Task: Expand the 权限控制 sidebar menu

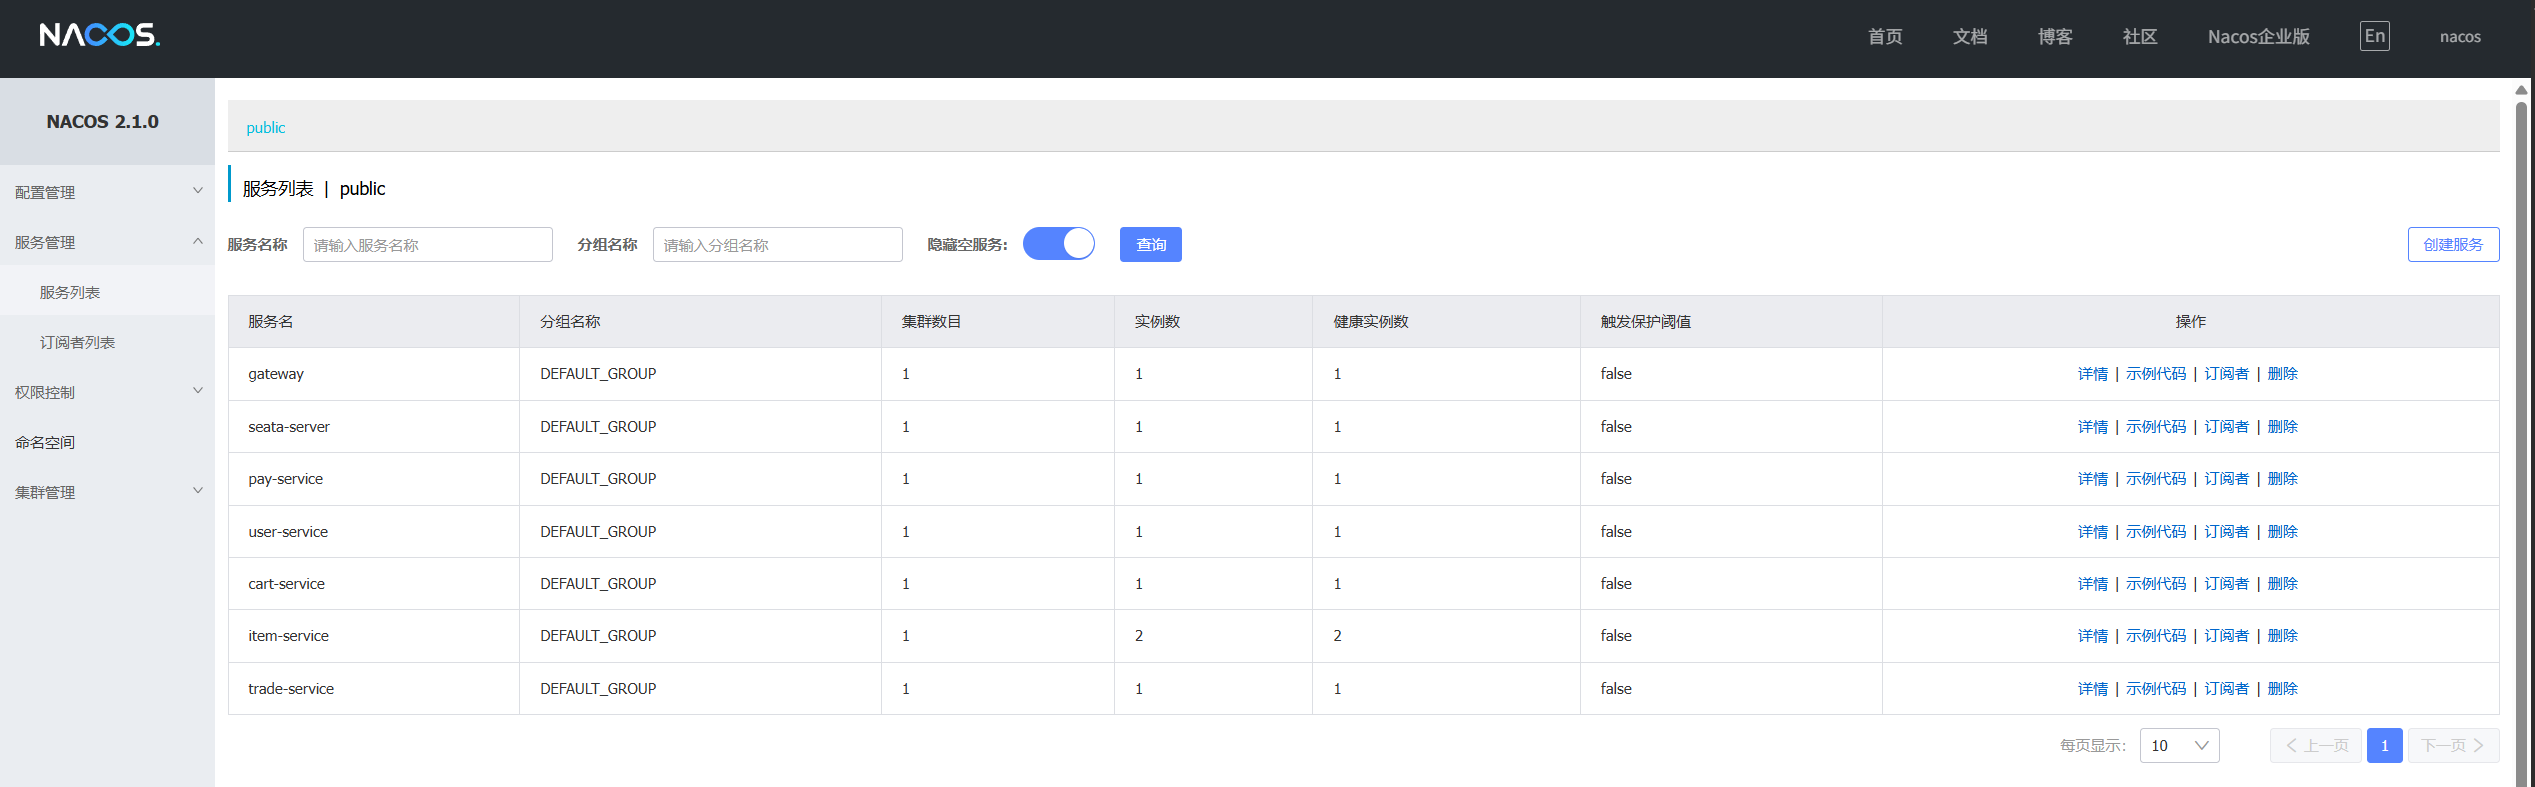Action: point(107,392)
